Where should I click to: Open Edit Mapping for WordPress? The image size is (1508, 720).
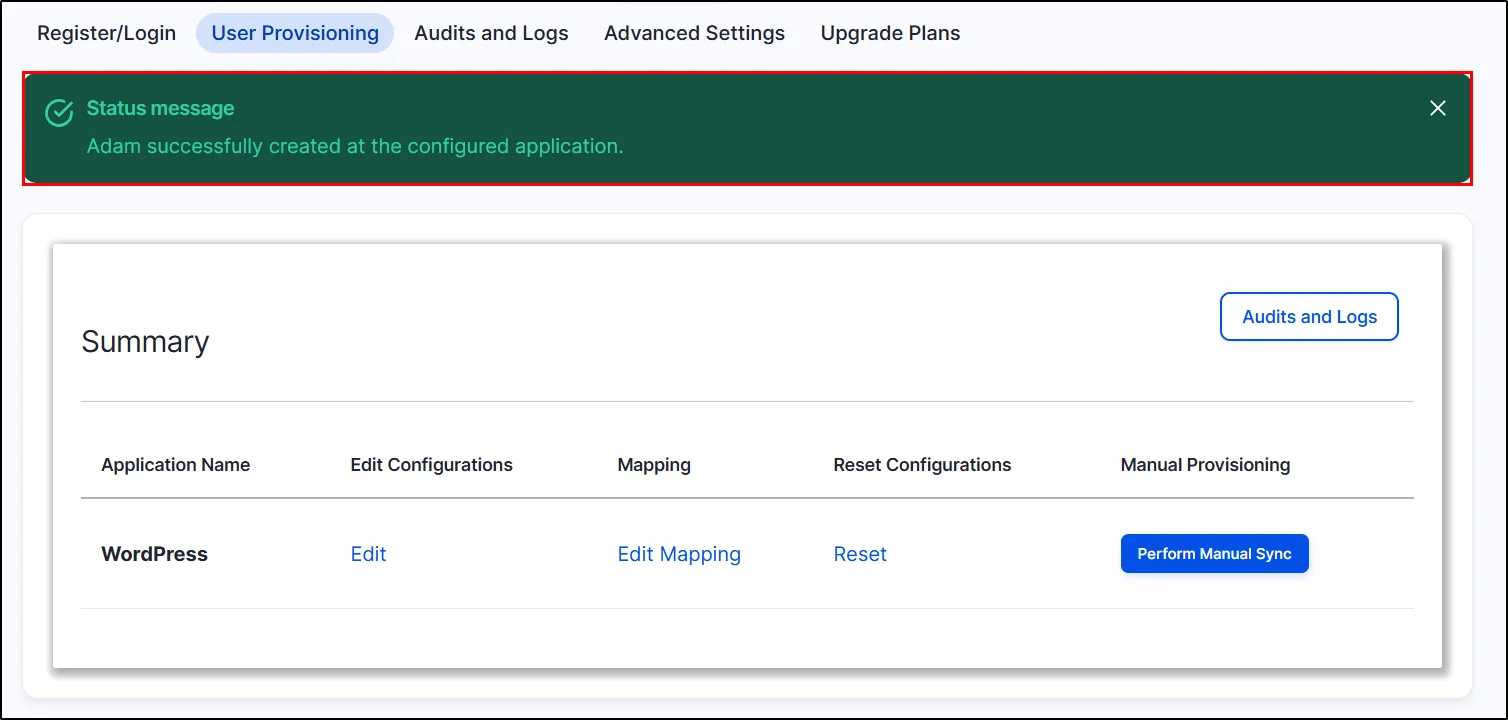point(679,554)
